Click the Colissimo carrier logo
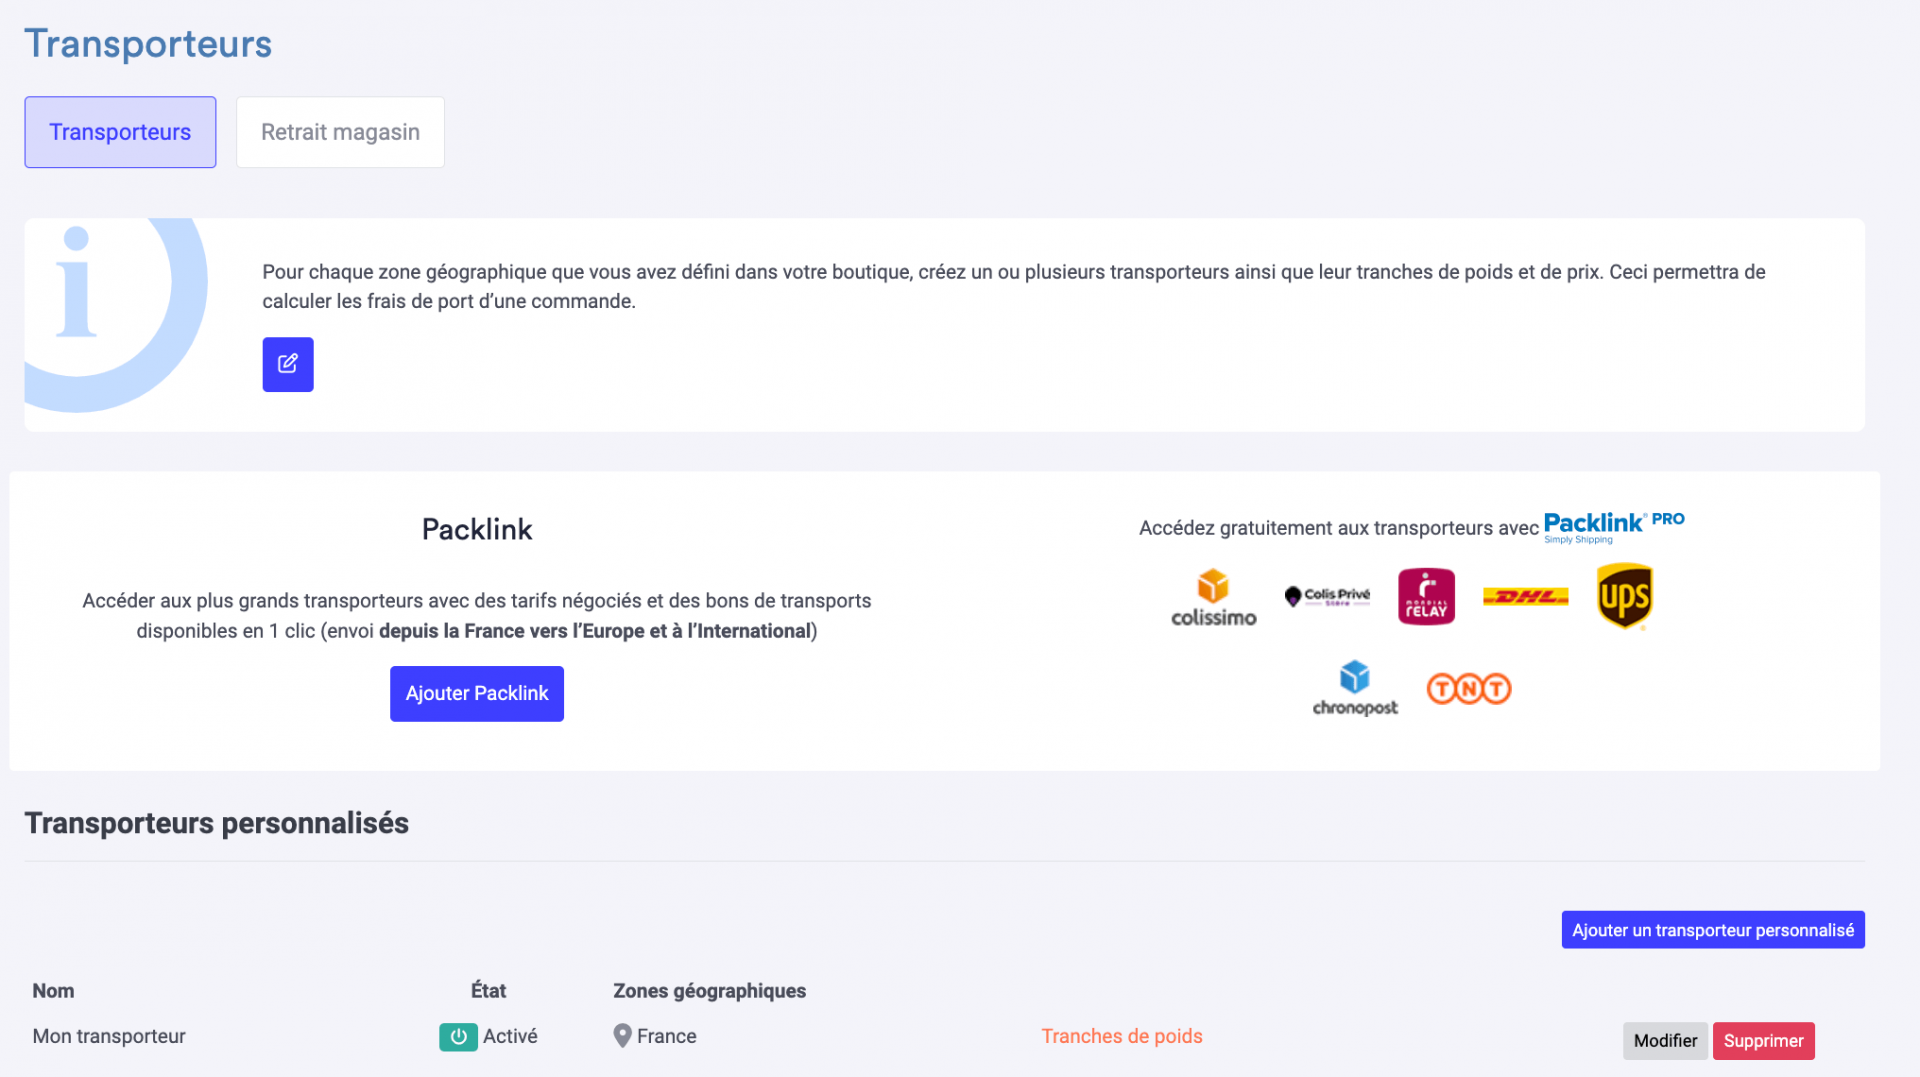 [1213, 597]
